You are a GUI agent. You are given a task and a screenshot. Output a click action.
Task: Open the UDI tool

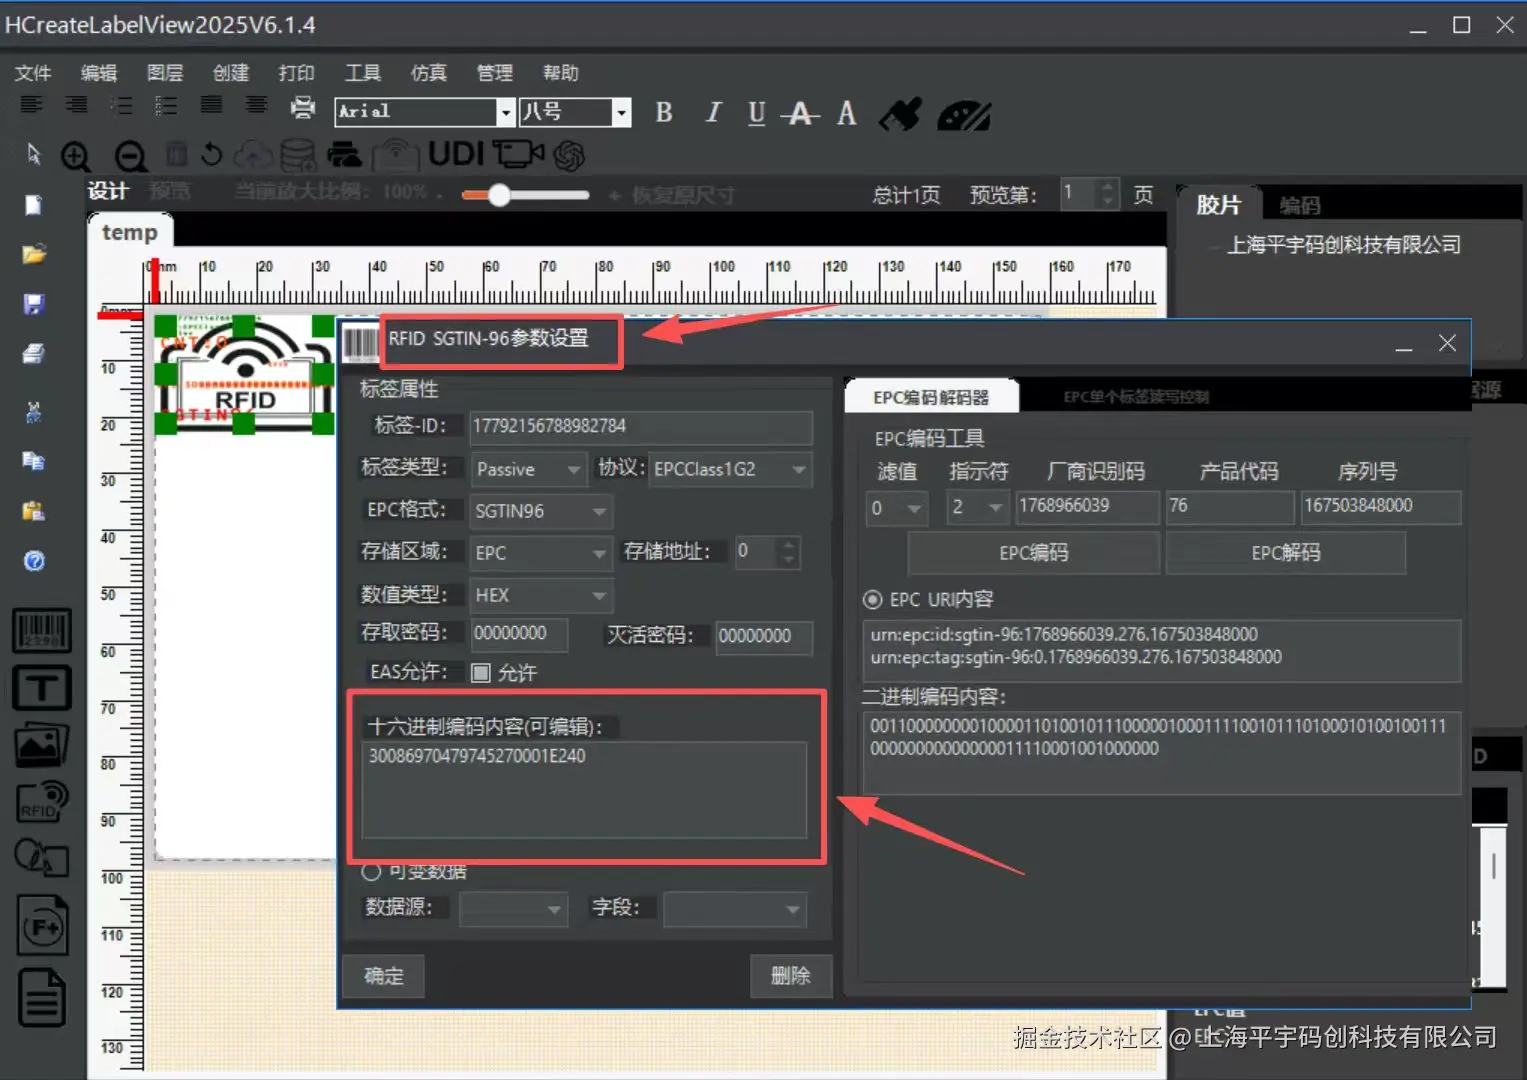[x=456, y=153]
